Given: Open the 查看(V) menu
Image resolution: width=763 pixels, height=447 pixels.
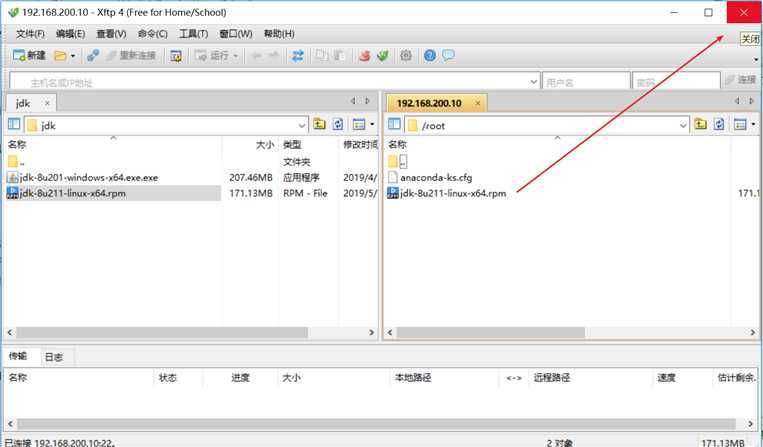Looking at the screenshot, I should tap(111, 34).
